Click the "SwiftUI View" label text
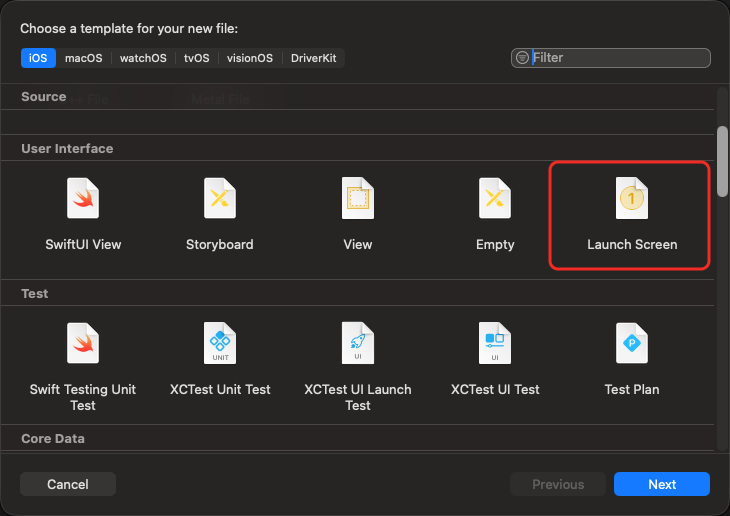Viewport: 730px width, 516px height. (x=83, y=244)
